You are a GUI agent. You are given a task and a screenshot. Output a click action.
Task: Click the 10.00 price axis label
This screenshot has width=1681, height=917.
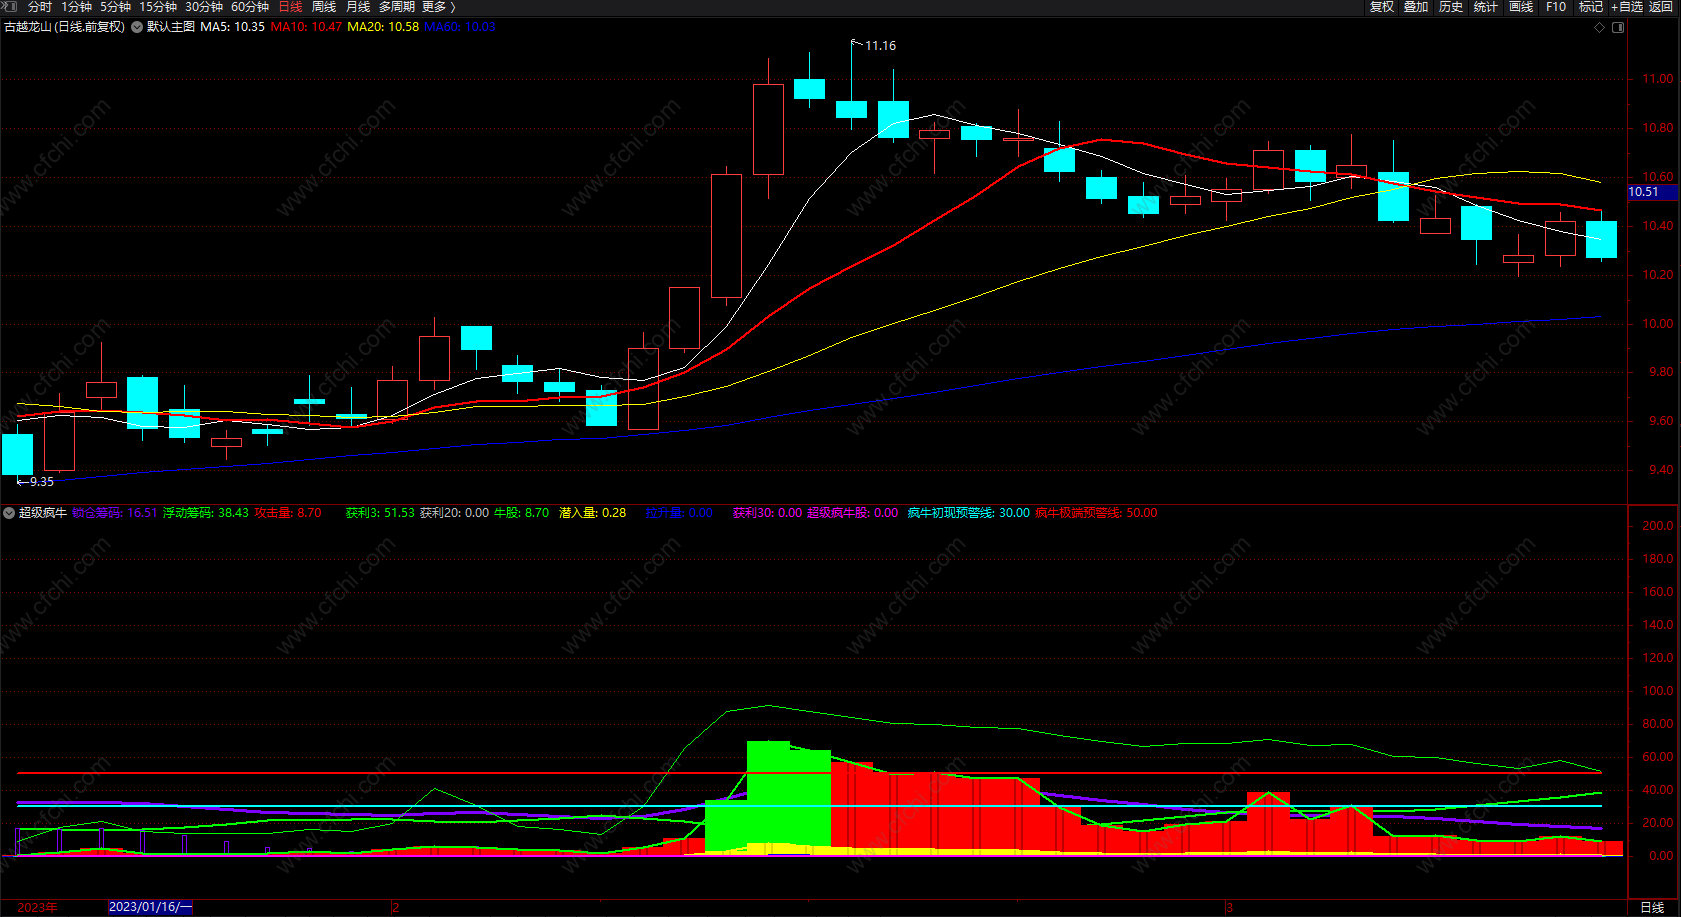1657,324
